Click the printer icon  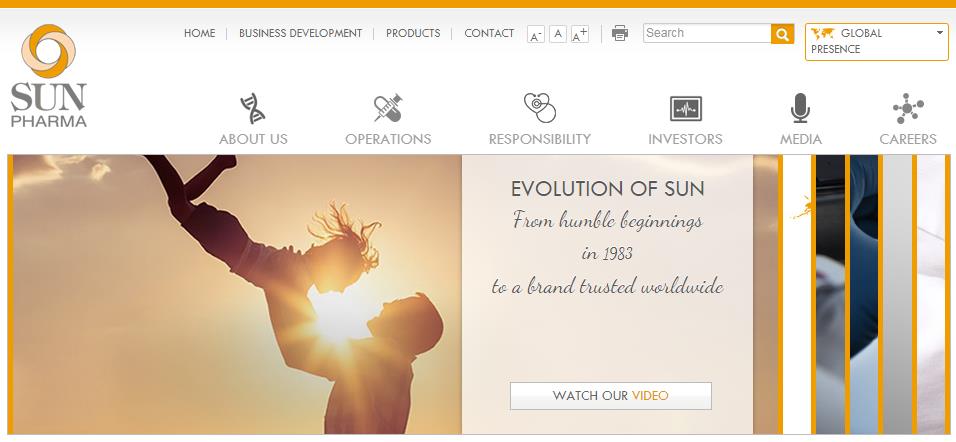pyautogui.click(x=619, y=33)
